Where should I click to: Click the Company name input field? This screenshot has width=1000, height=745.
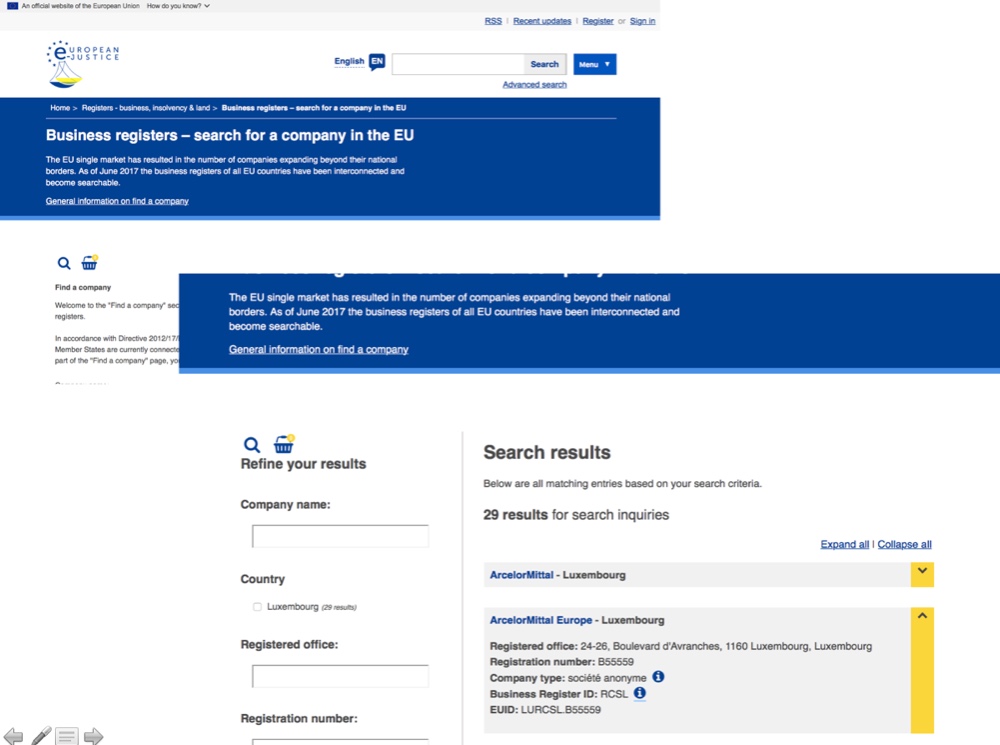click(x=340, y=536)
